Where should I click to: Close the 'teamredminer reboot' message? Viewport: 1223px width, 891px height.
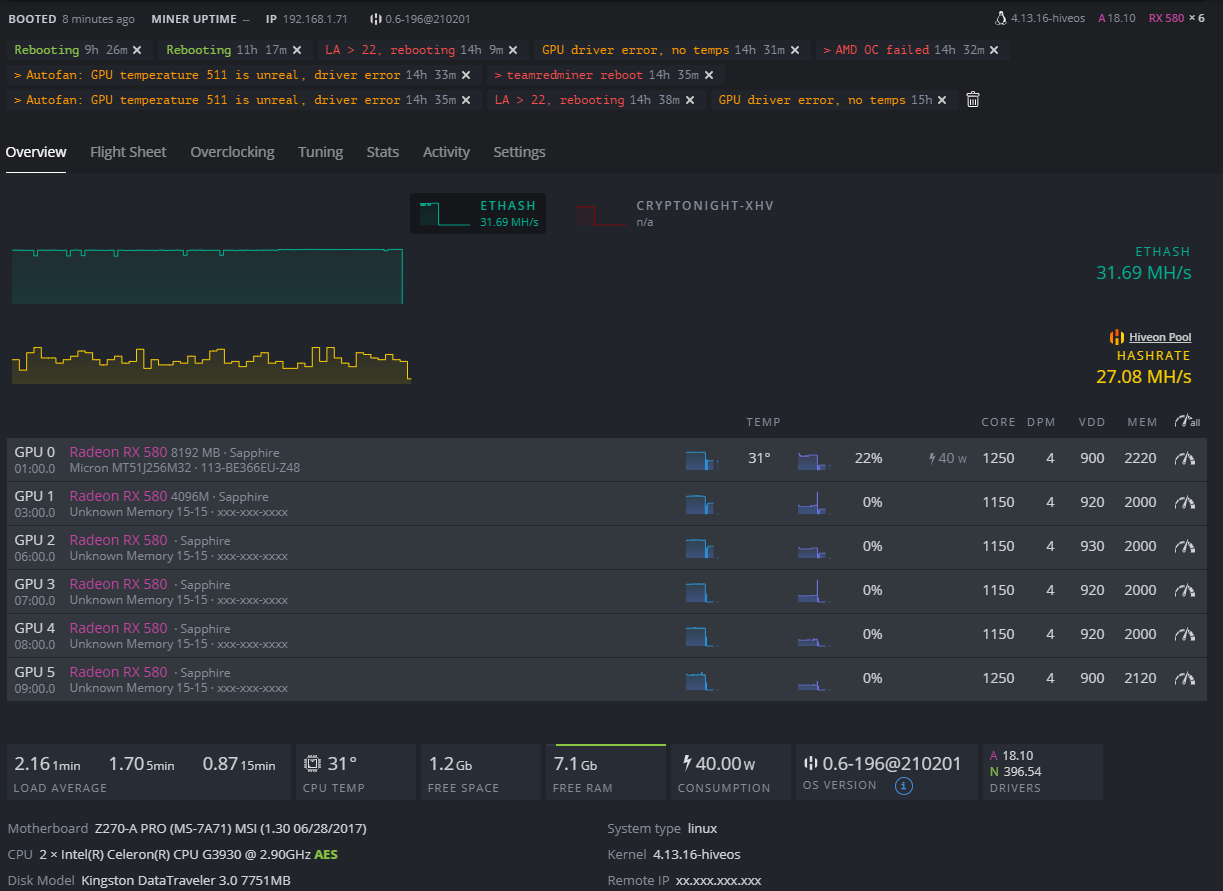709,75
